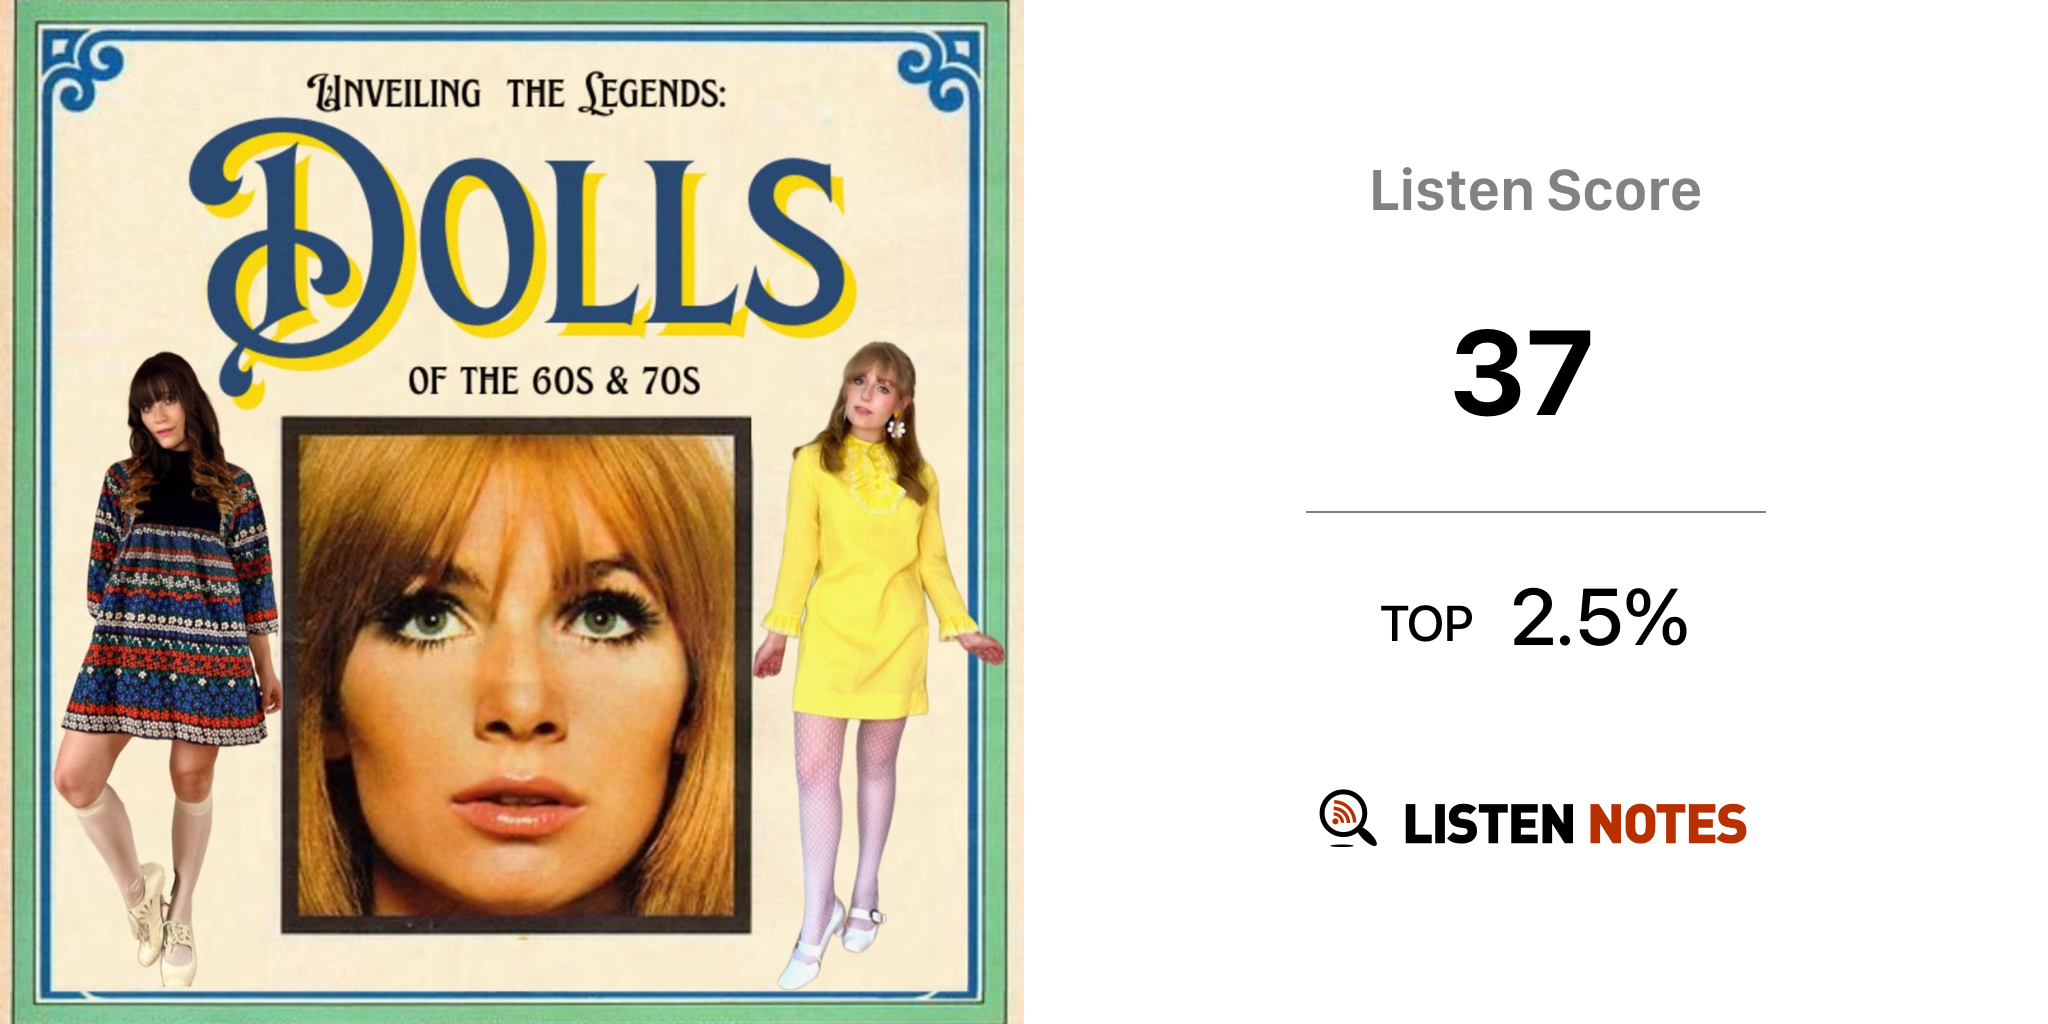
Task: Click the 2.5% ranking value
Action: (x=1599, y=618)
